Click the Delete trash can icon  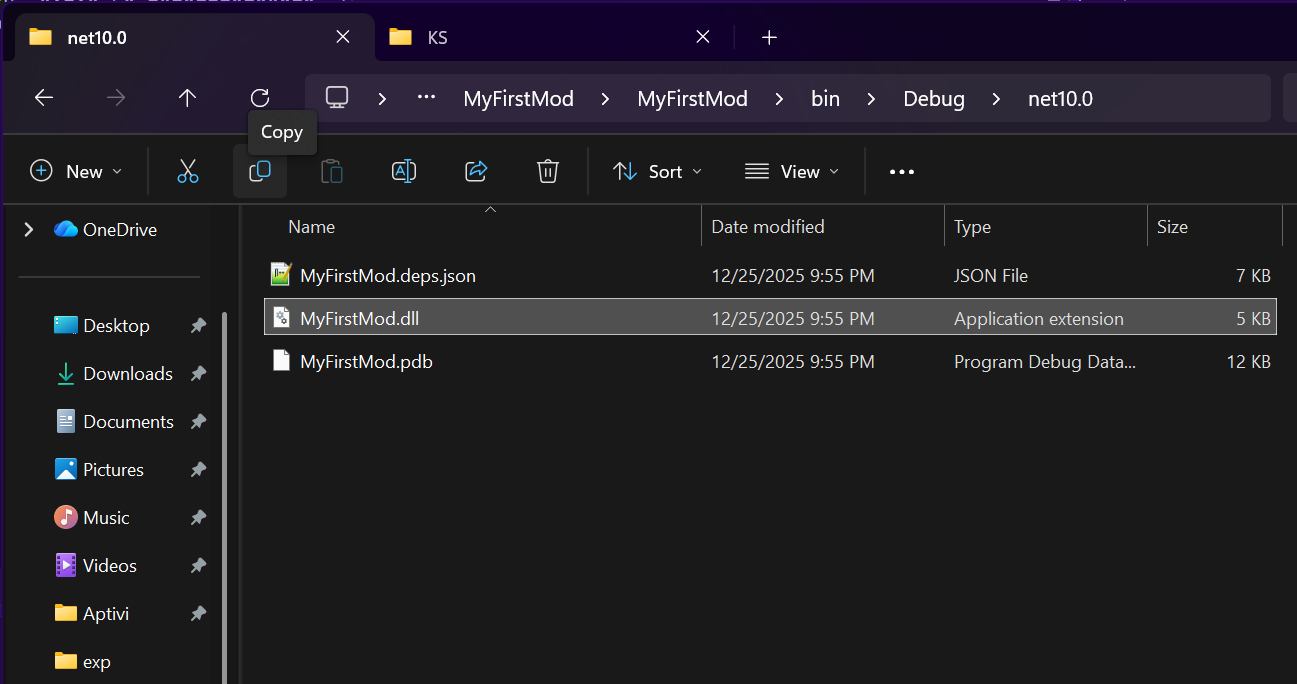point(547,172)
